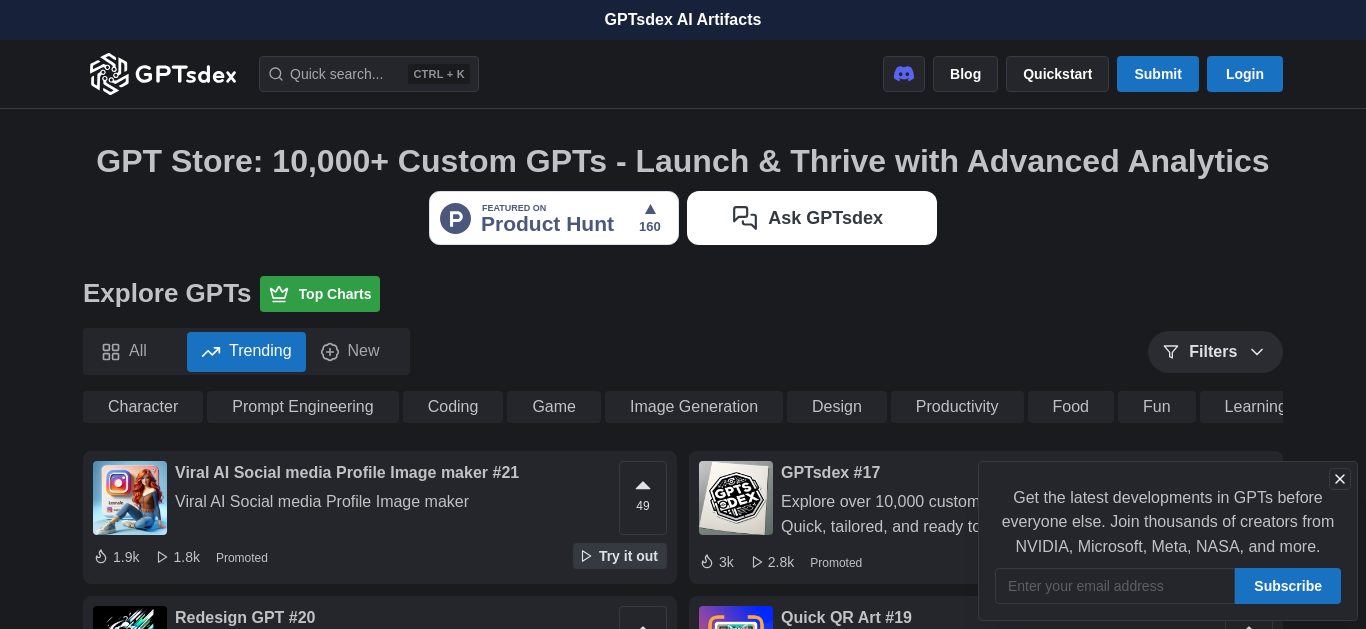Filter by Character category

click(143, 407)
